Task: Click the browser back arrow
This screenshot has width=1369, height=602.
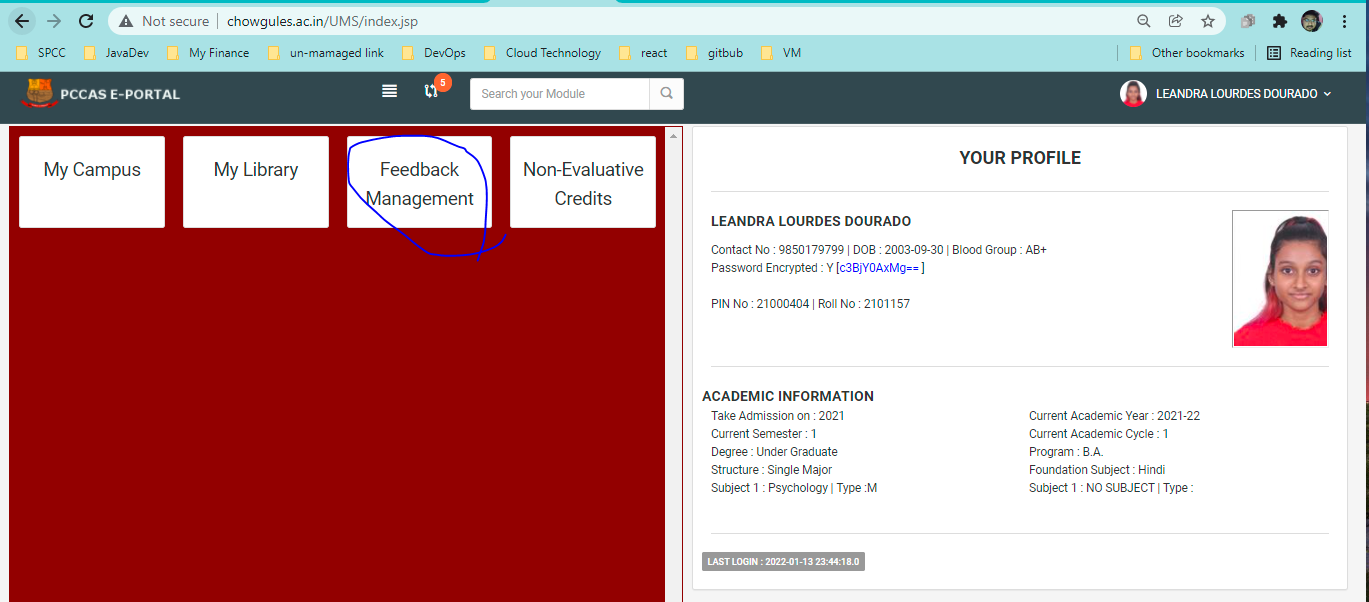Action: (22, 21)
